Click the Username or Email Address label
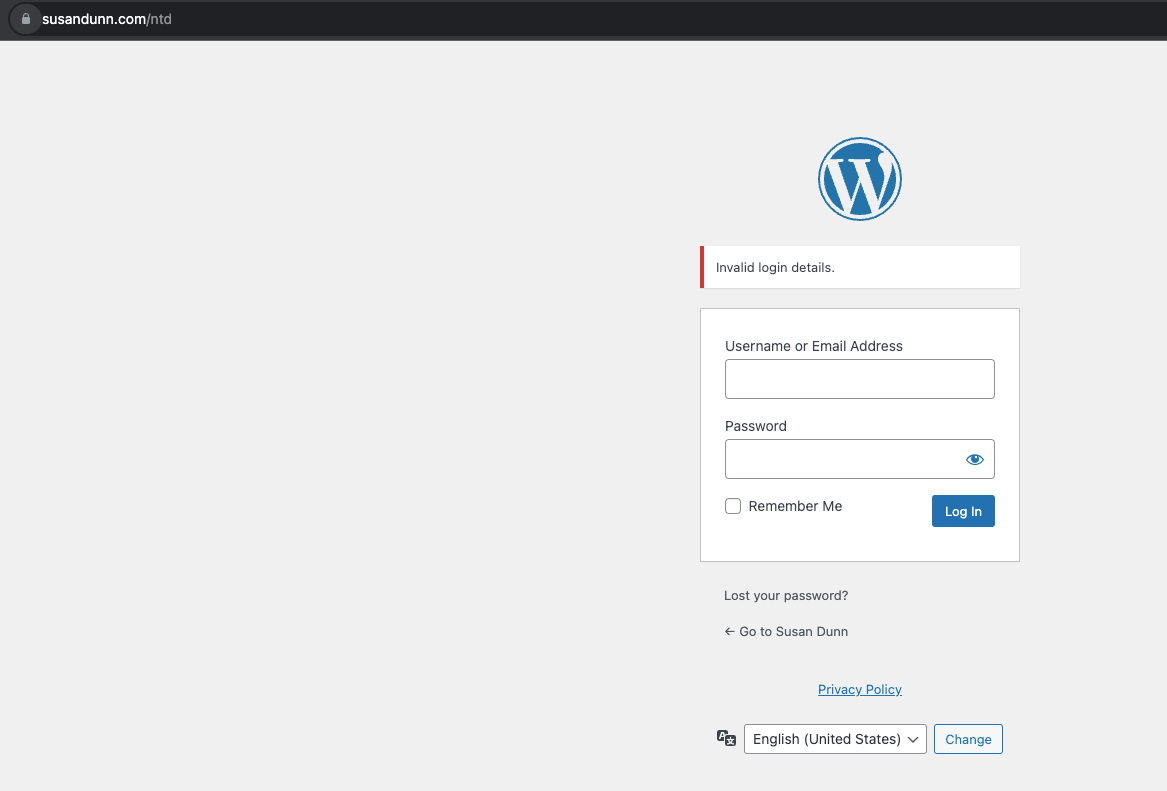The image size is (1167, 791). pyautogui.click(x=813, y=346)
